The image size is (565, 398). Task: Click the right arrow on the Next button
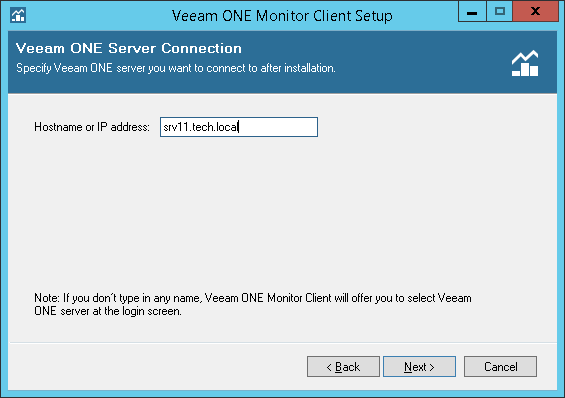pyautogui.click(x=432, y=367)
